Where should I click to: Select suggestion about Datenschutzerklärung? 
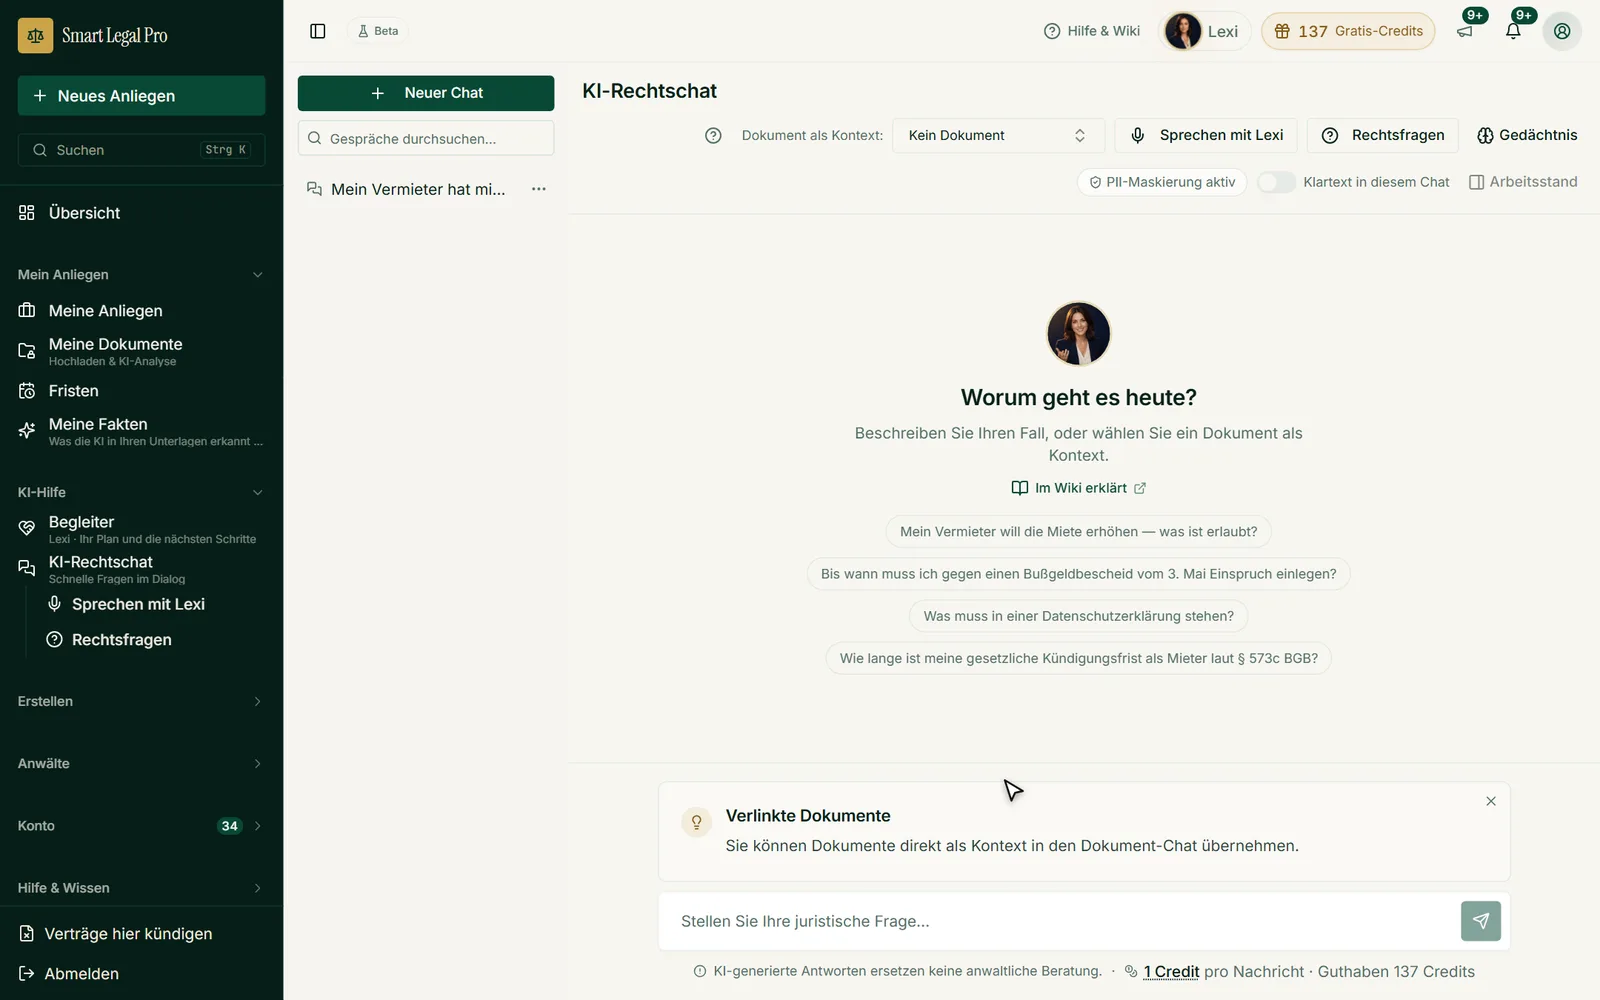[1079, 616]
